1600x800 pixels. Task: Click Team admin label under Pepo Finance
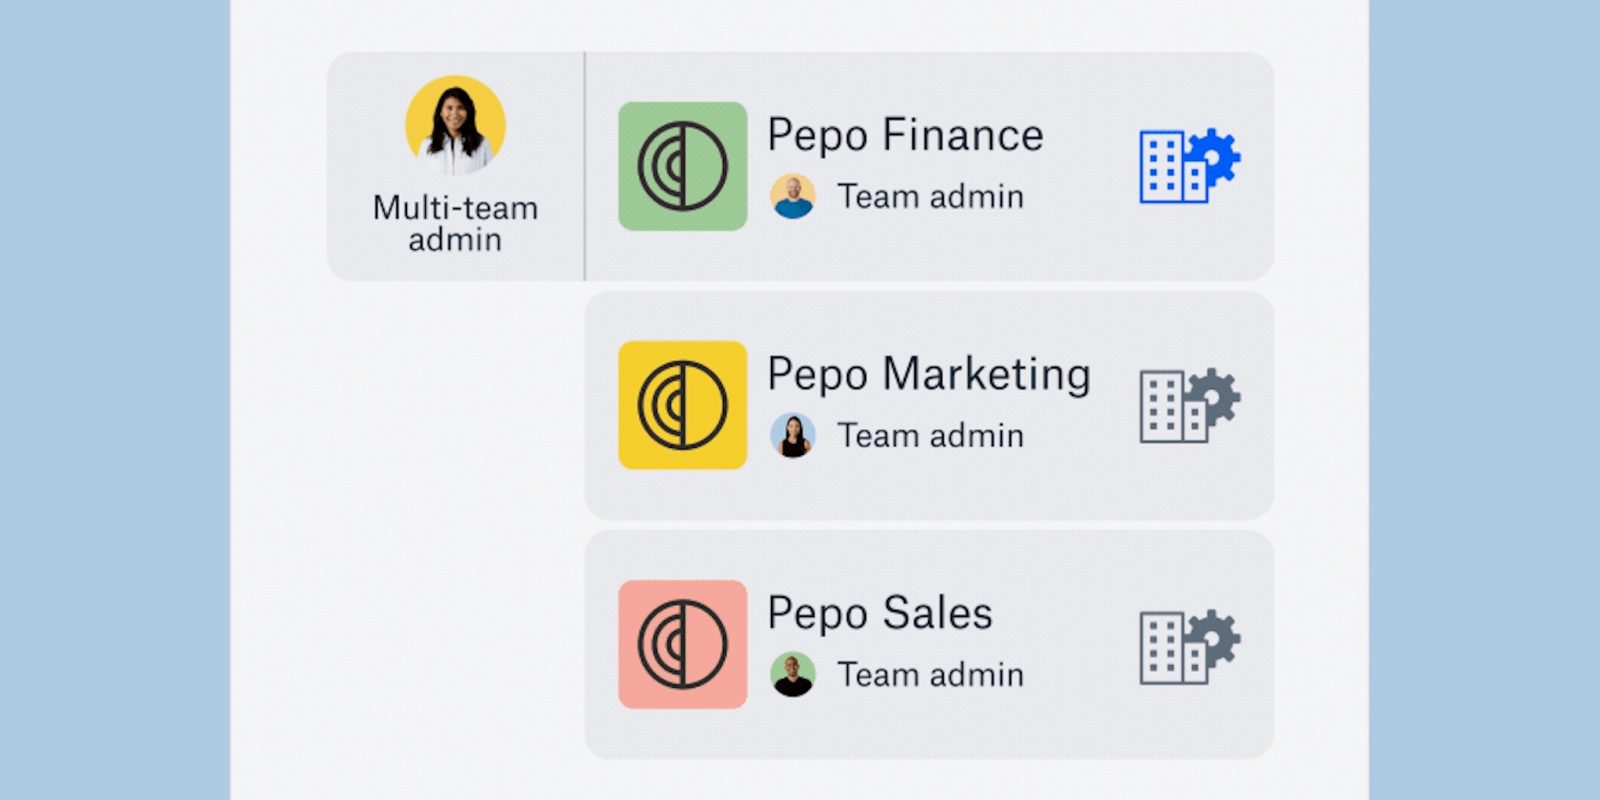tap(930, 197)
